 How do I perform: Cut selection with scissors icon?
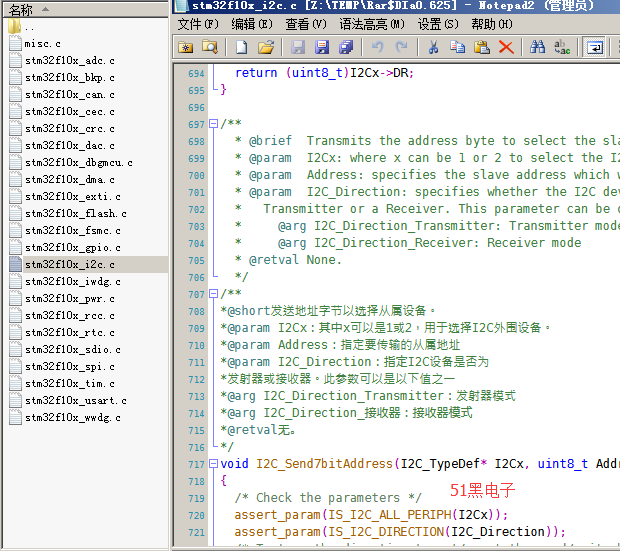pos(433,47)
